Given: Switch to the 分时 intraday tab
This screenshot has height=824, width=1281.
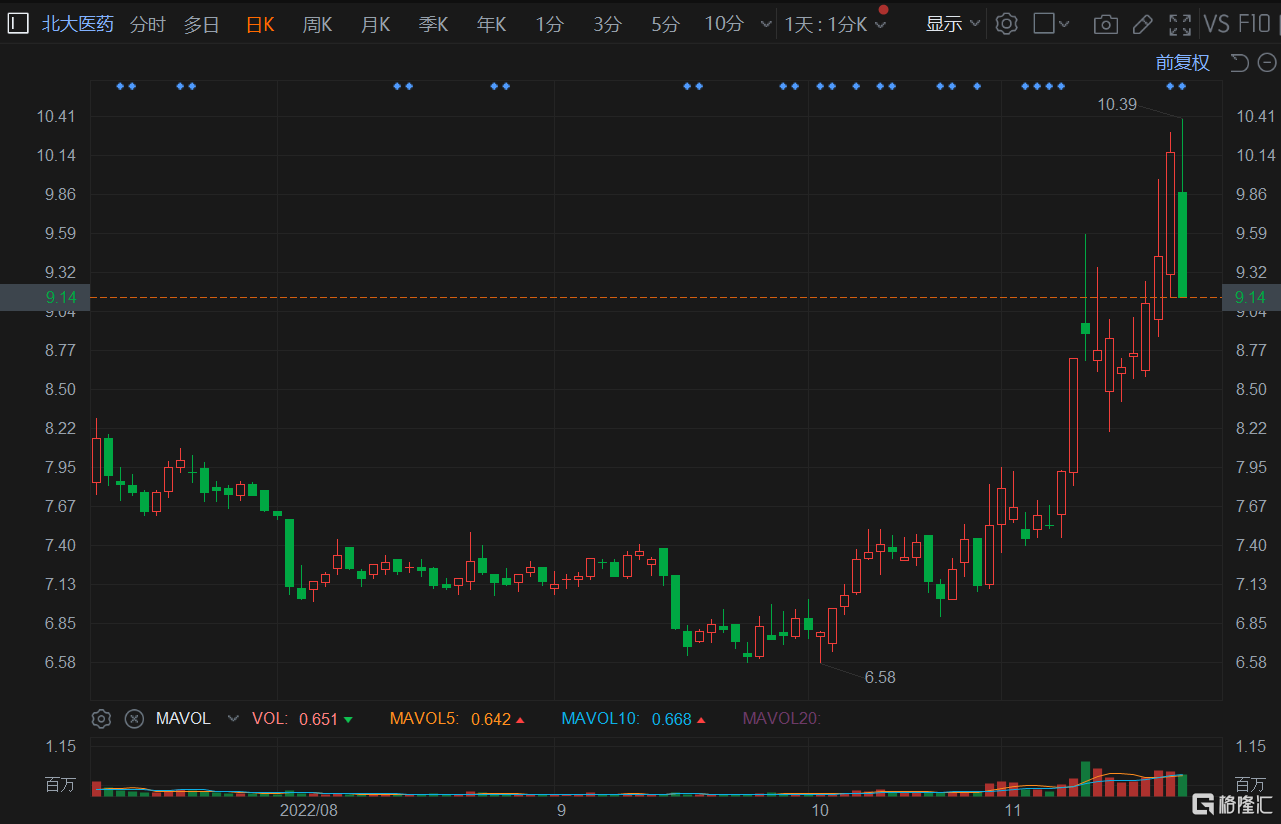Looking at the screenshot, I should 148,25.
